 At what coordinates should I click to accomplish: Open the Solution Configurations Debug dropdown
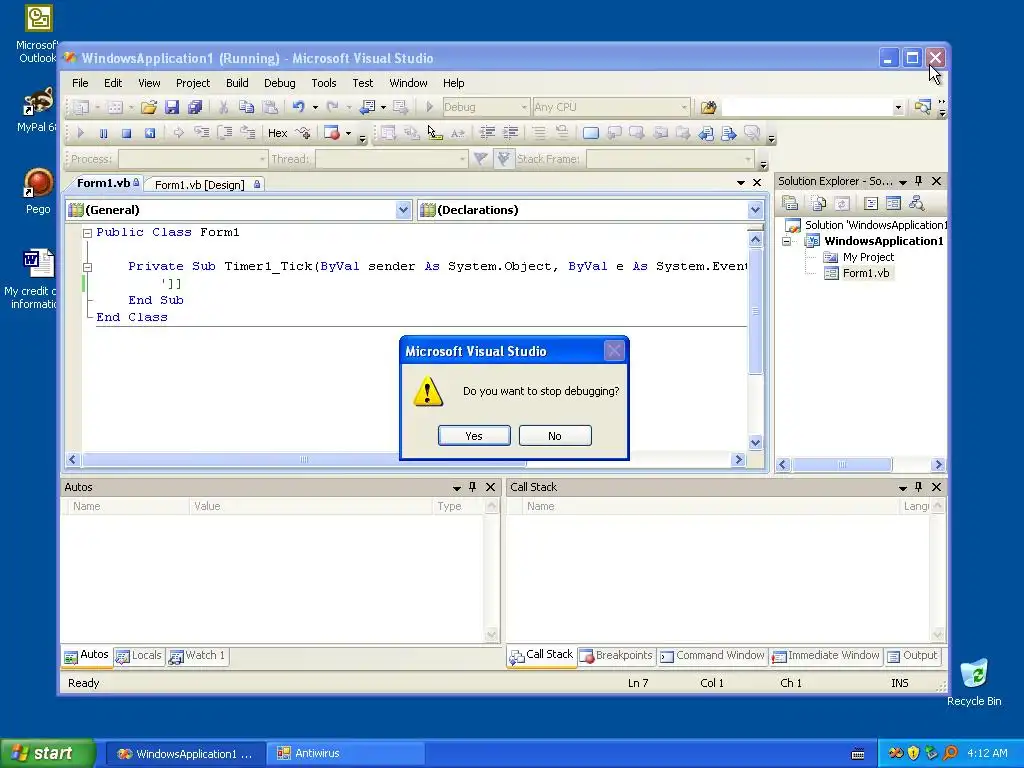click(486, 107)
